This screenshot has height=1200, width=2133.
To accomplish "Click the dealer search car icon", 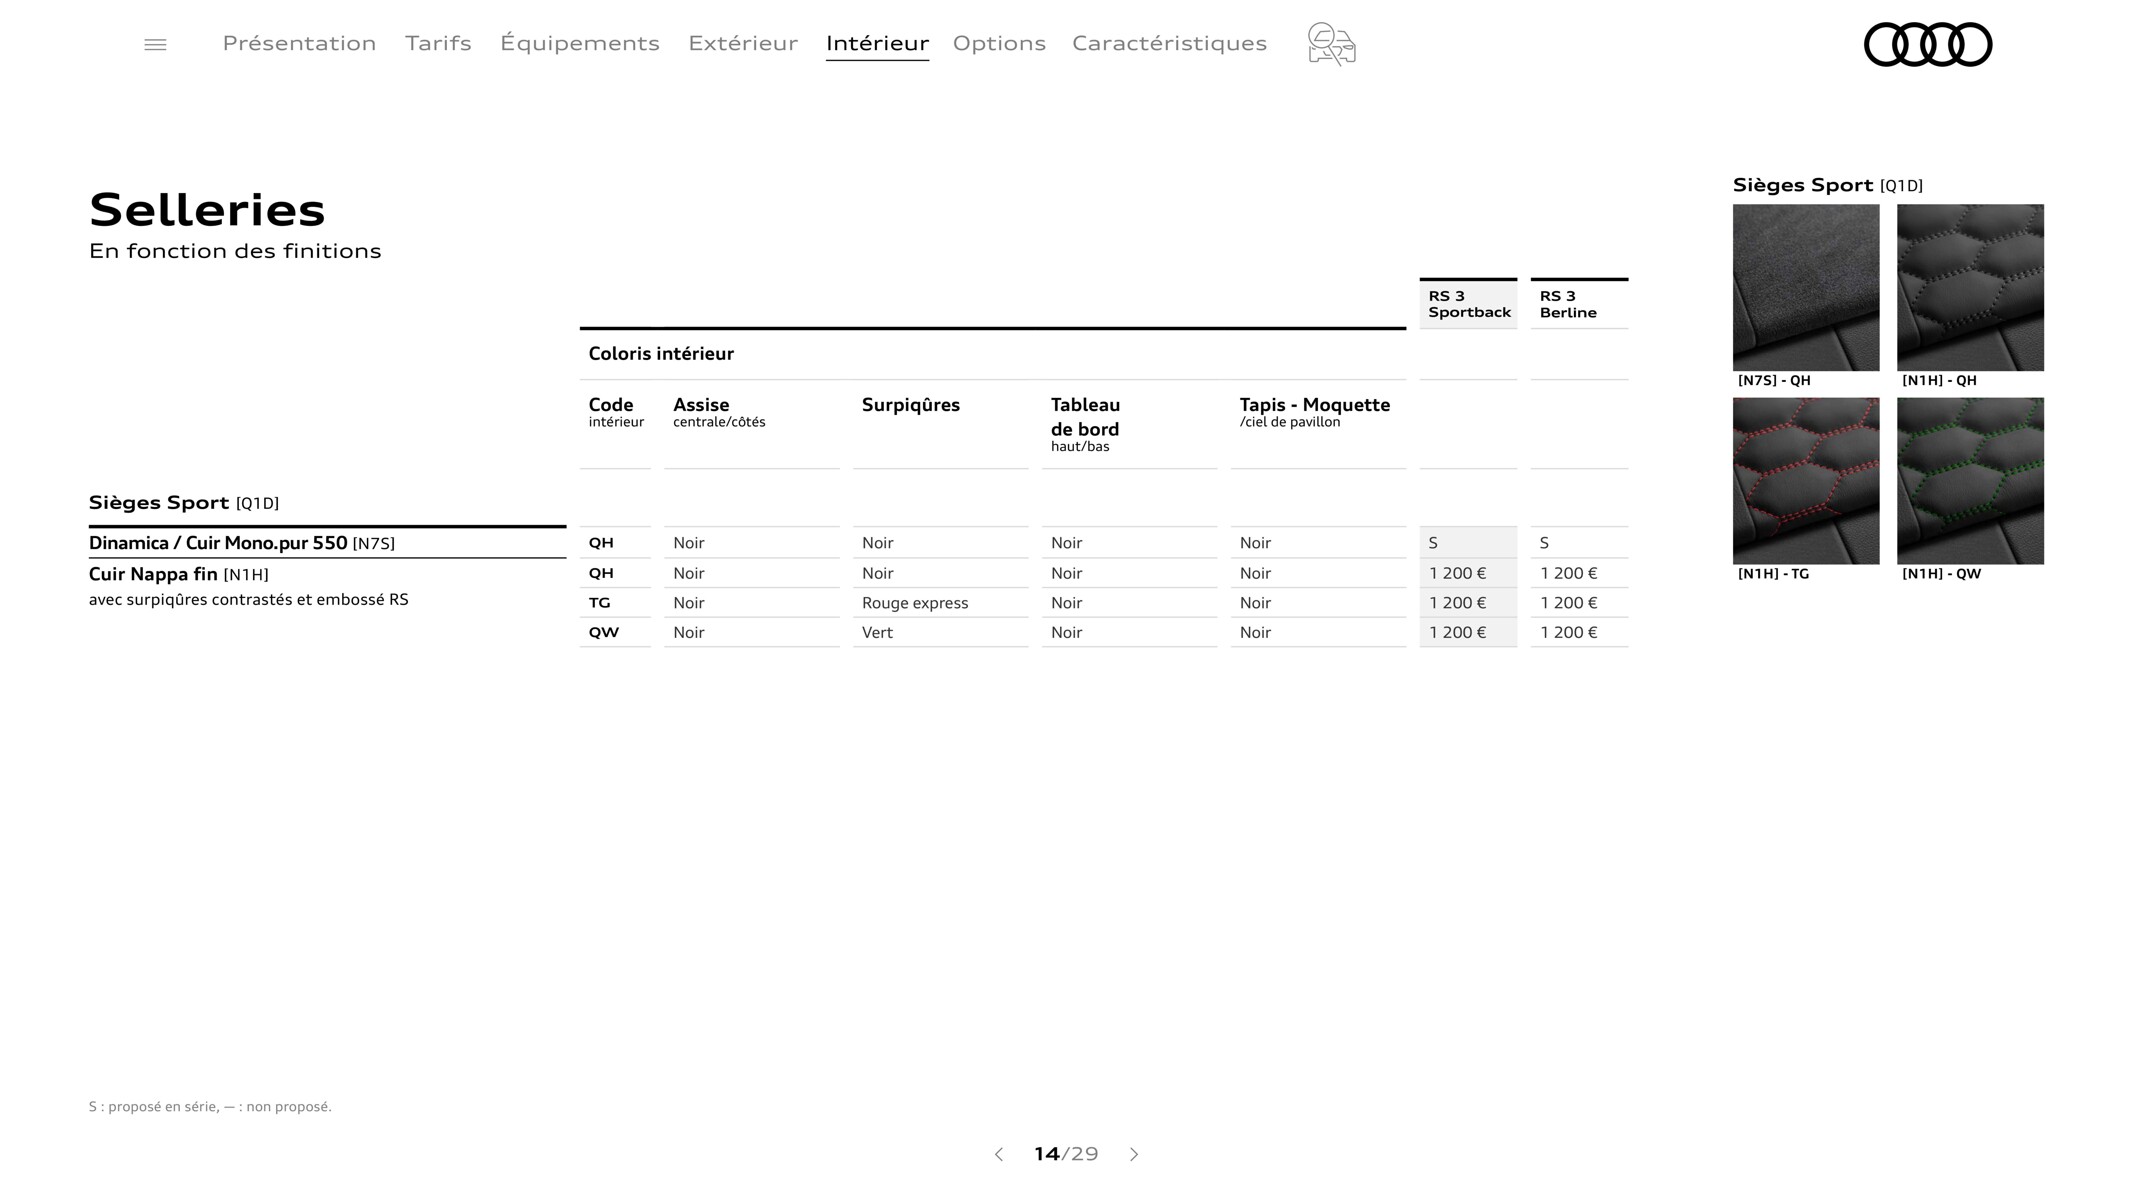I will pos(1331,44).
